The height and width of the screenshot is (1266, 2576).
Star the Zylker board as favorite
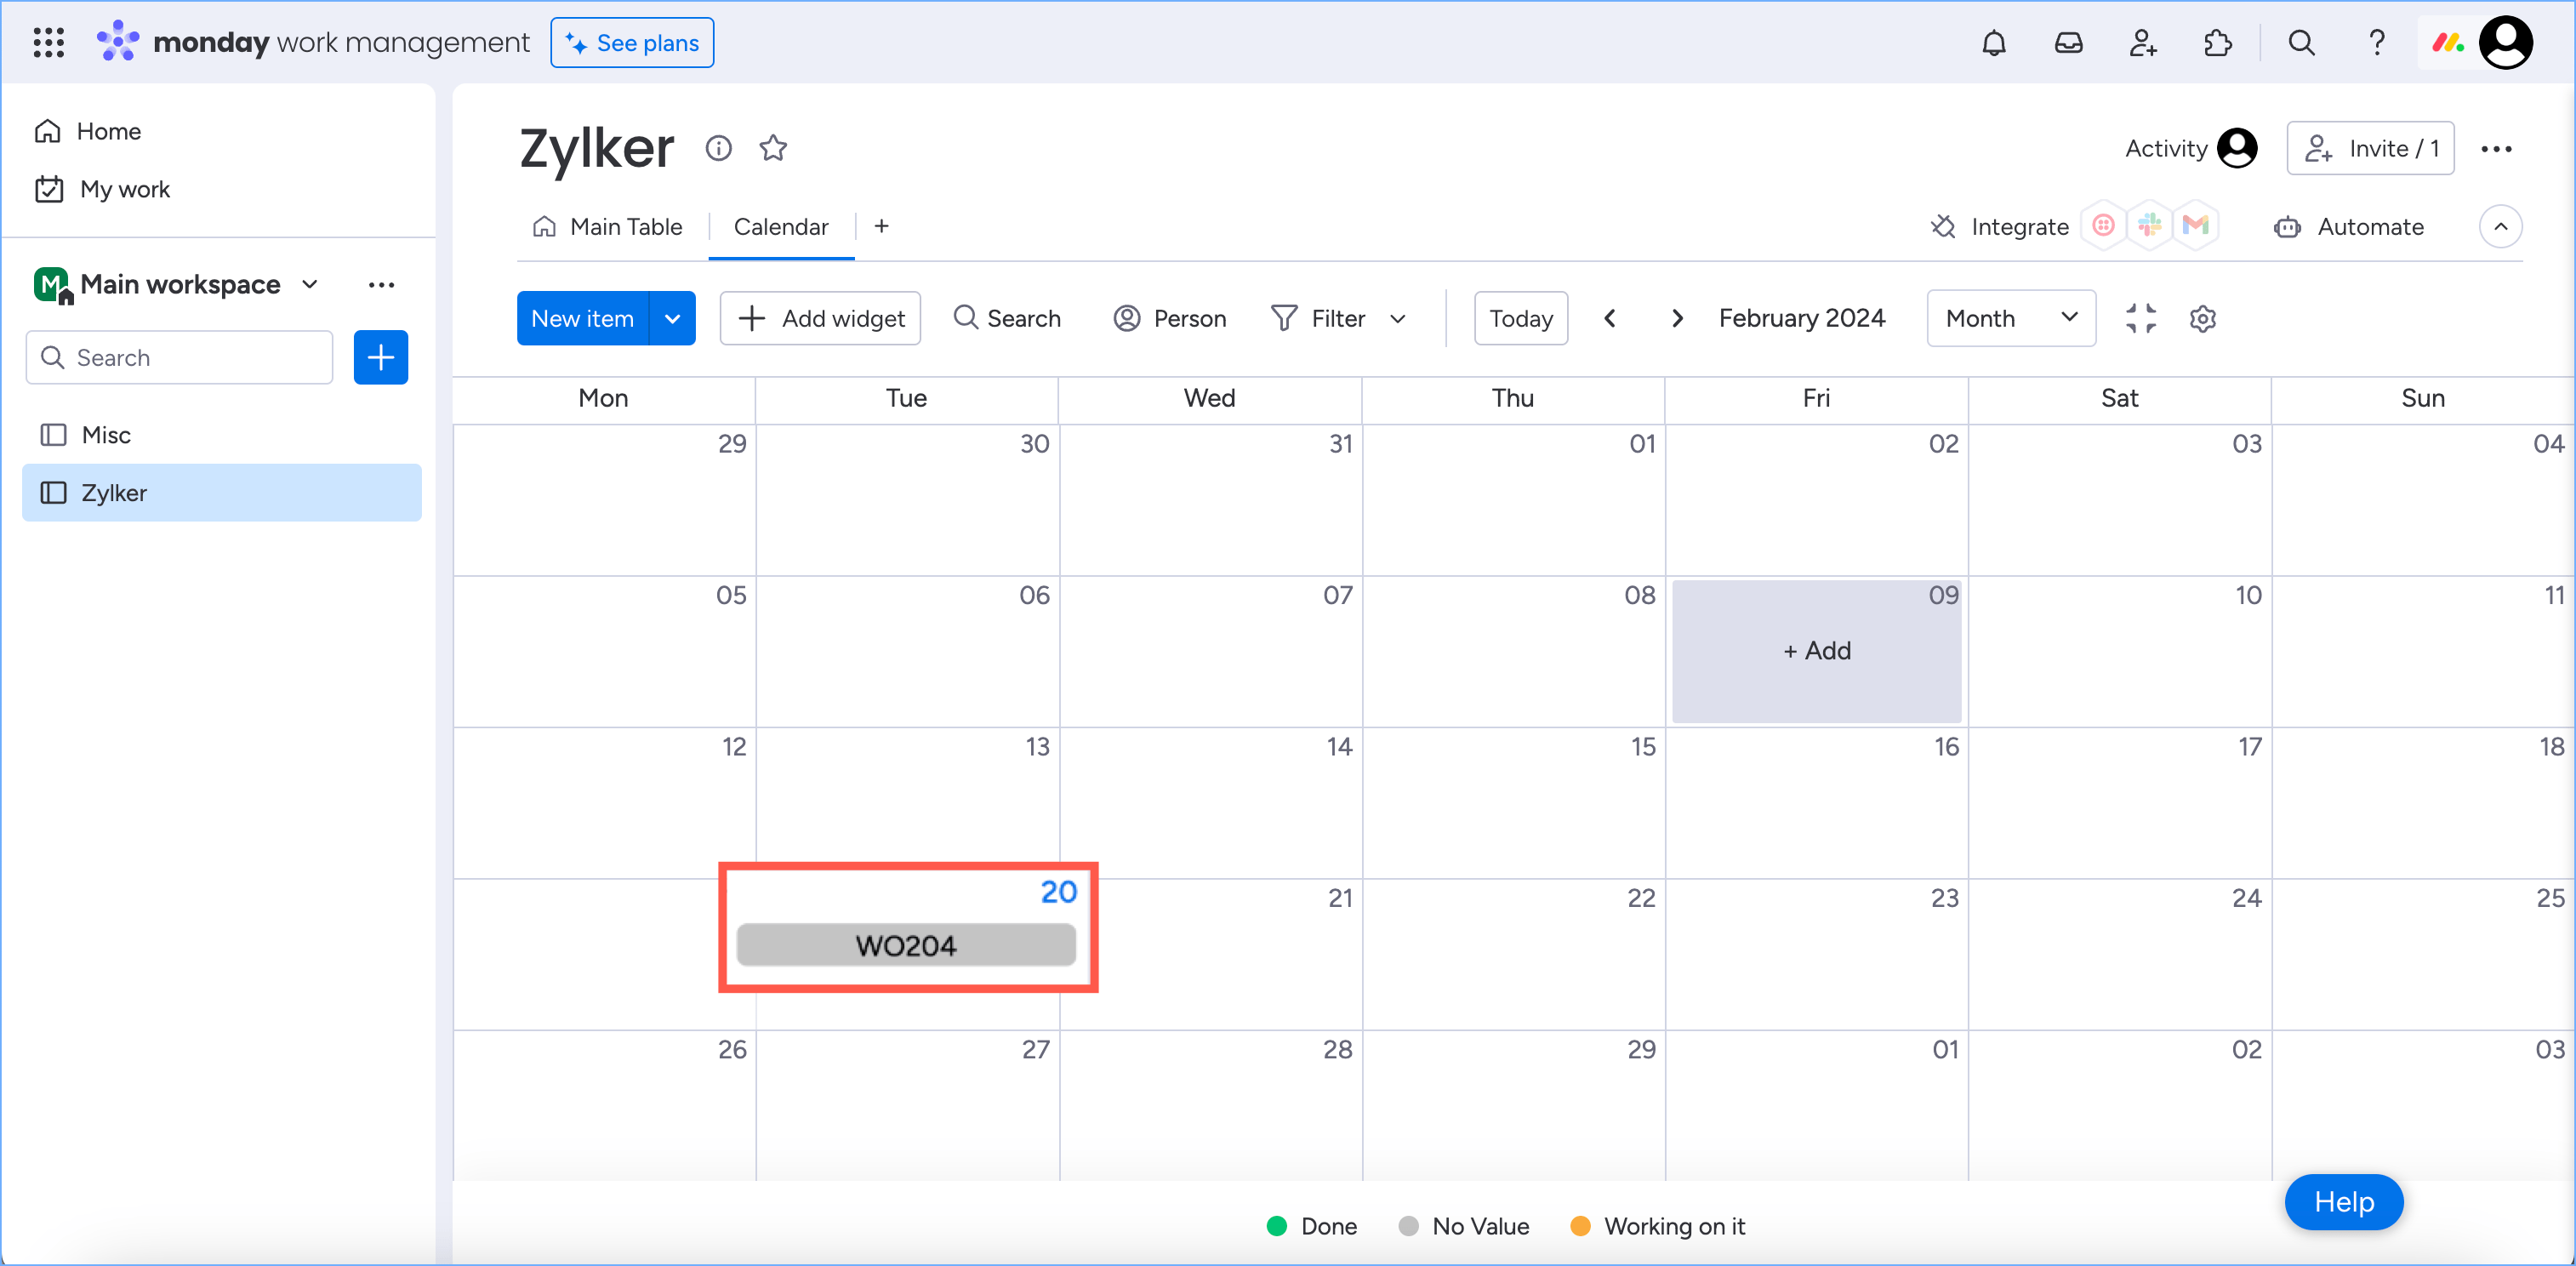tap(773, 149)
